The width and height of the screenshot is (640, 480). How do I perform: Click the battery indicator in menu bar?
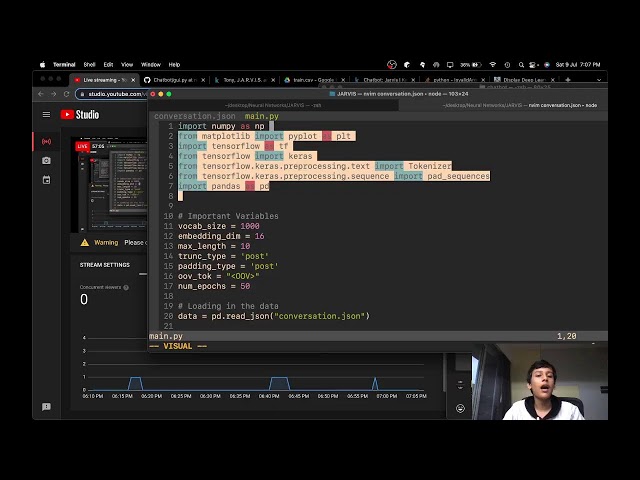click(x=471, y=64)
